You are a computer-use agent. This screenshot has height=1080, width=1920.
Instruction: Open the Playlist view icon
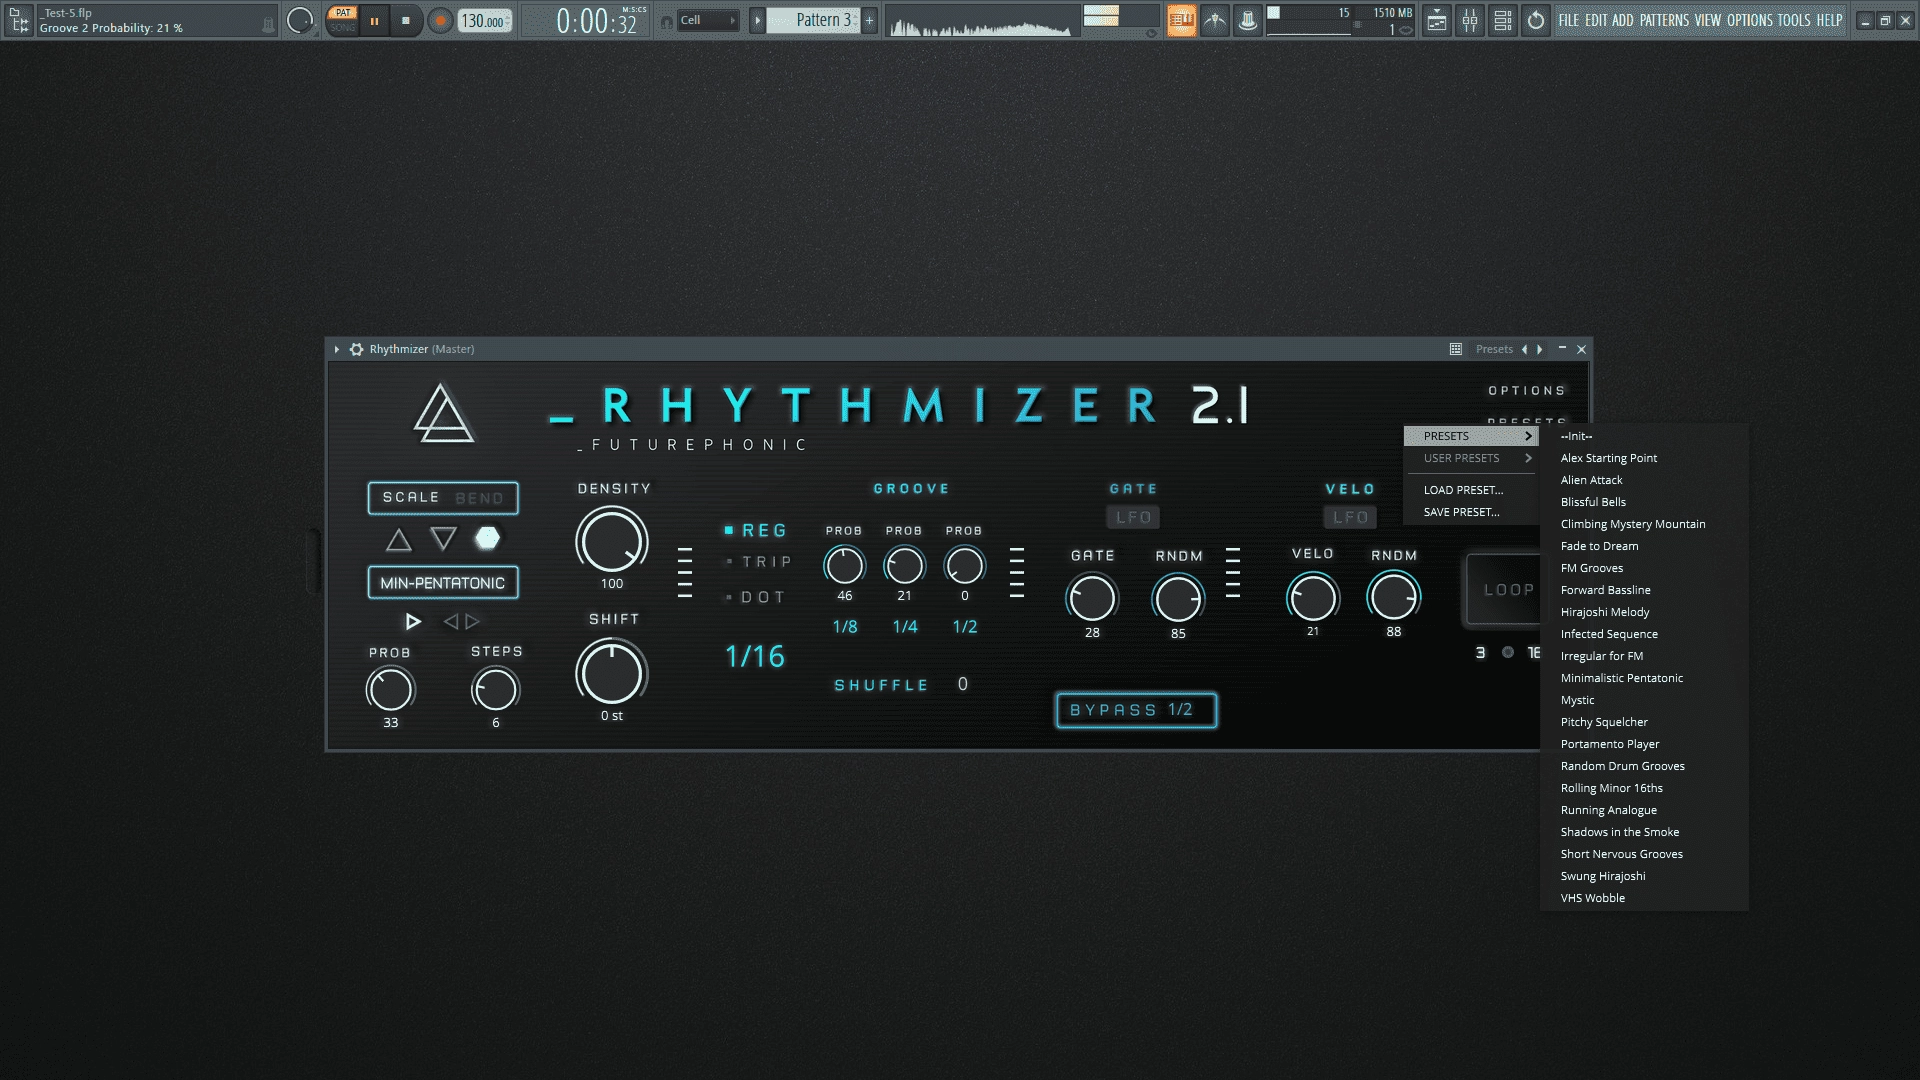coord(1436,20)
